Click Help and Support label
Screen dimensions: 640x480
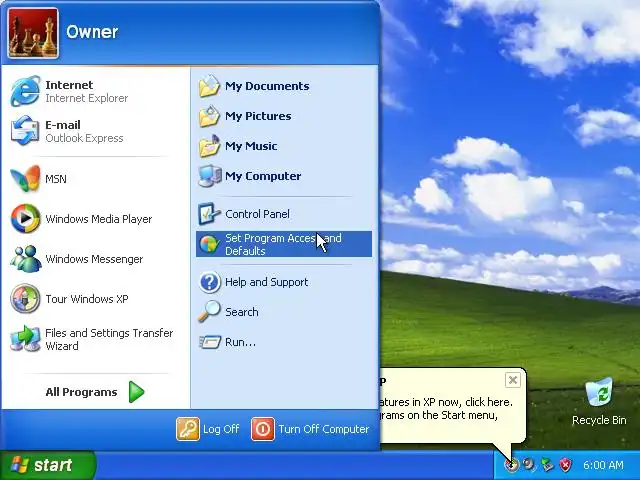point(267,282)
